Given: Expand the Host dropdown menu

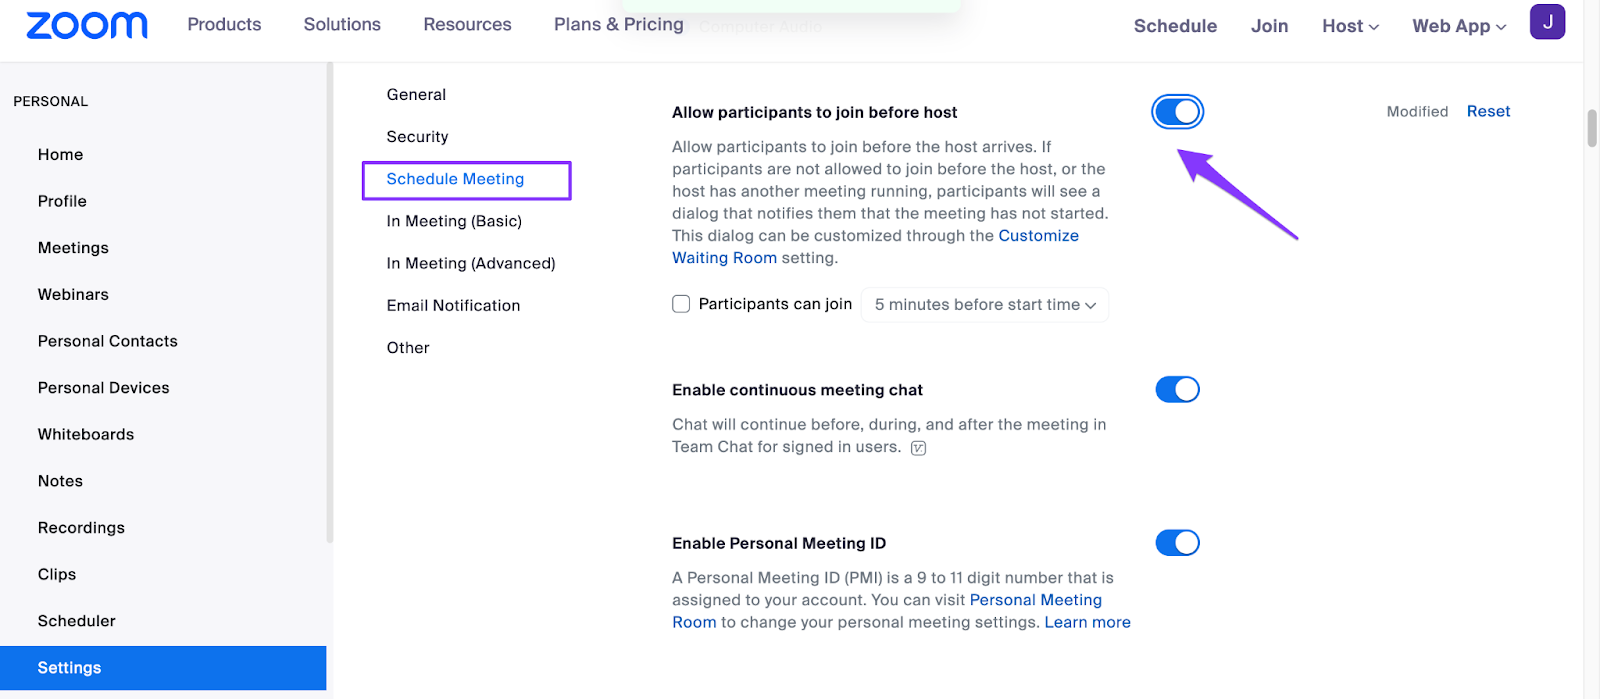Looking at the screenshot, I should click(x=1350, y=26).
